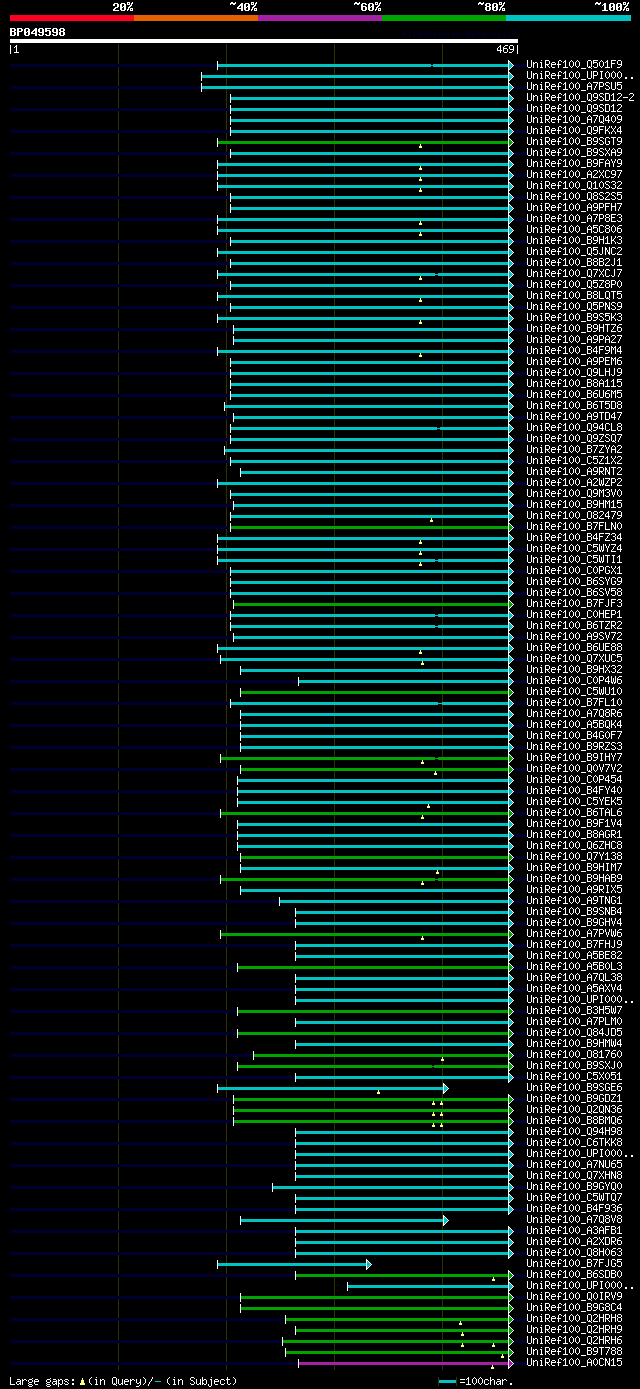Select label UniRef100_B9IHY7
The height and width of the screenshot is (1389, 640).
click(x=574, y=757)
